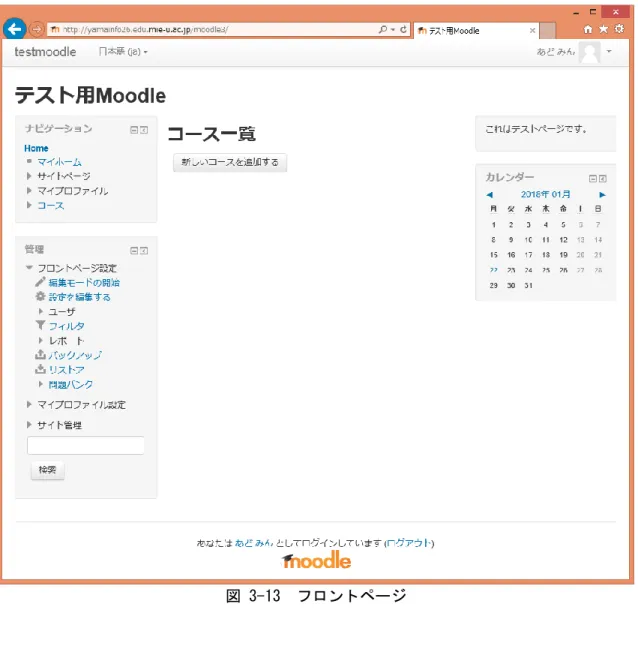Click calendar day 31

click(x=528, y=286)
